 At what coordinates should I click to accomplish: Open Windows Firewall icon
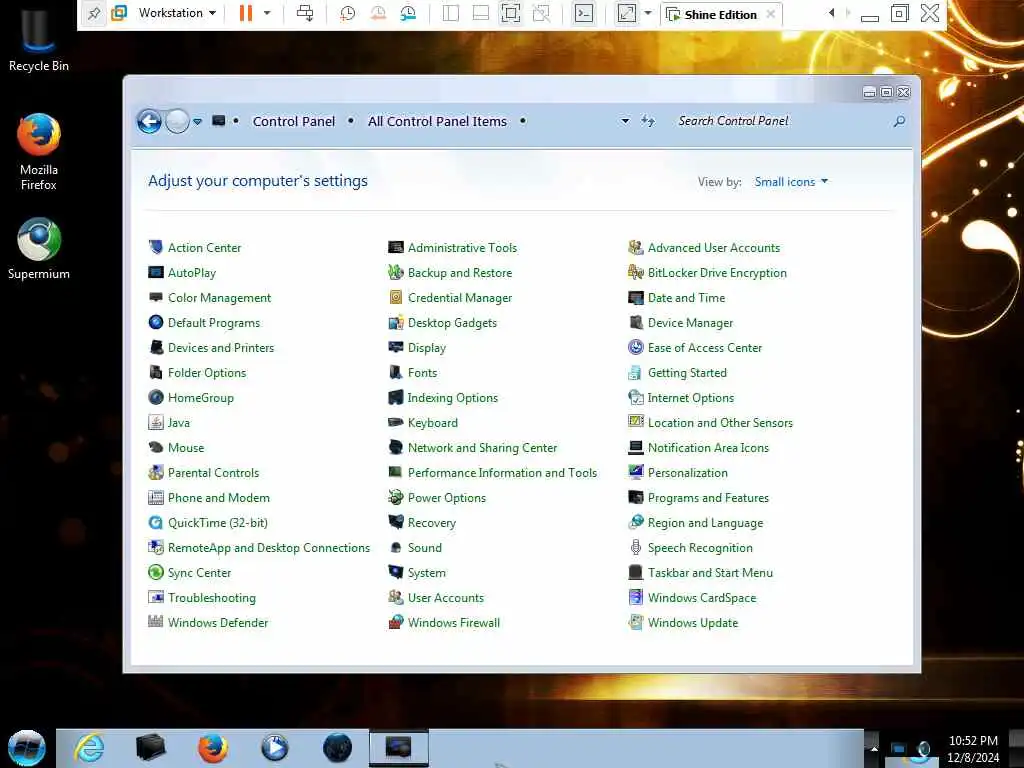(396, 622)
